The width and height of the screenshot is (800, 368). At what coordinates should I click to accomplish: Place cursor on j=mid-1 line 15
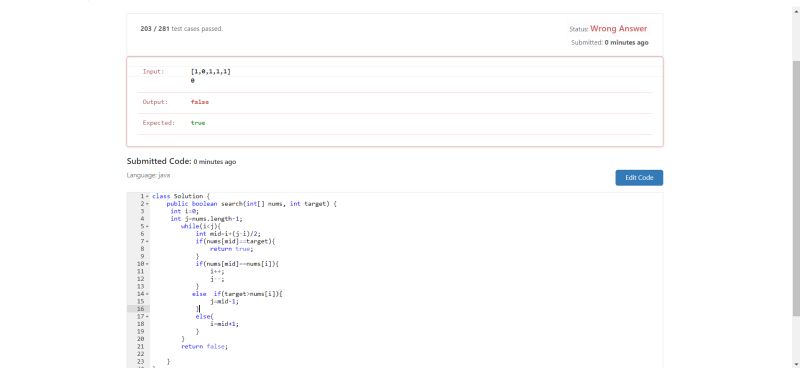point(224,301)
